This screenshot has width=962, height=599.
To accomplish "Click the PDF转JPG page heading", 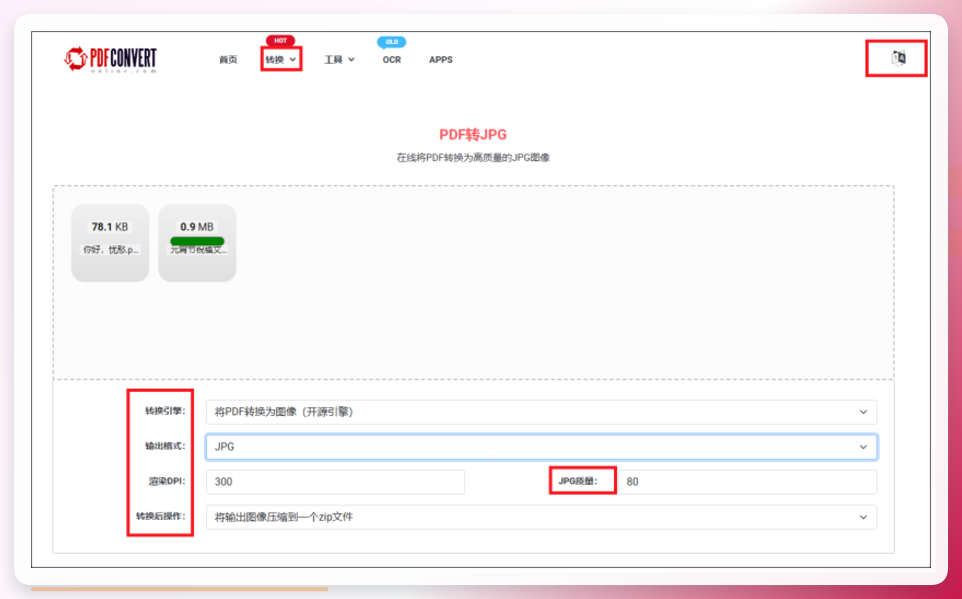I will pos(473,135).
